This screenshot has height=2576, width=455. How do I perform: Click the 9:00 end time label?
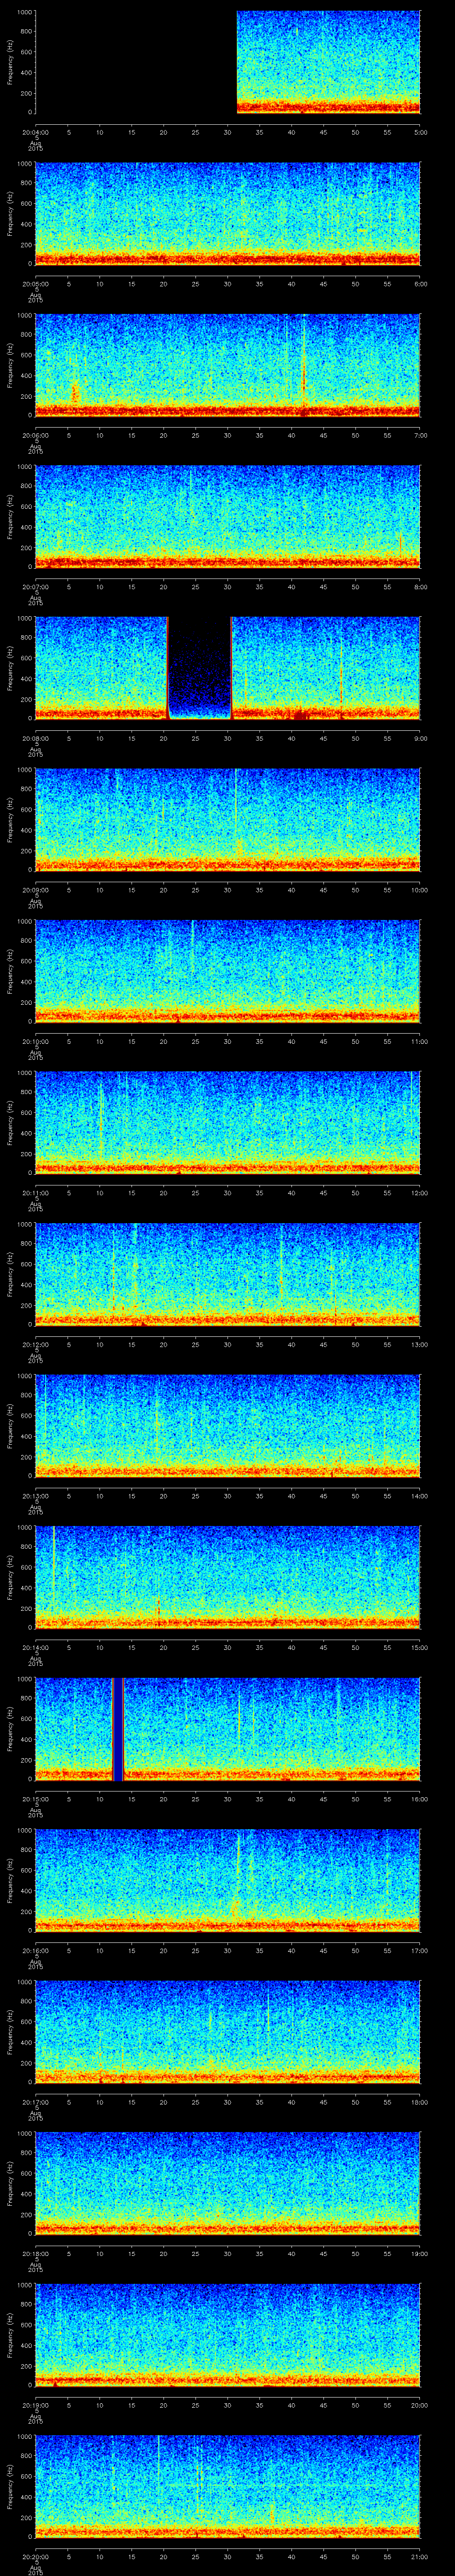pyautogui.click(x=420, y=738)
